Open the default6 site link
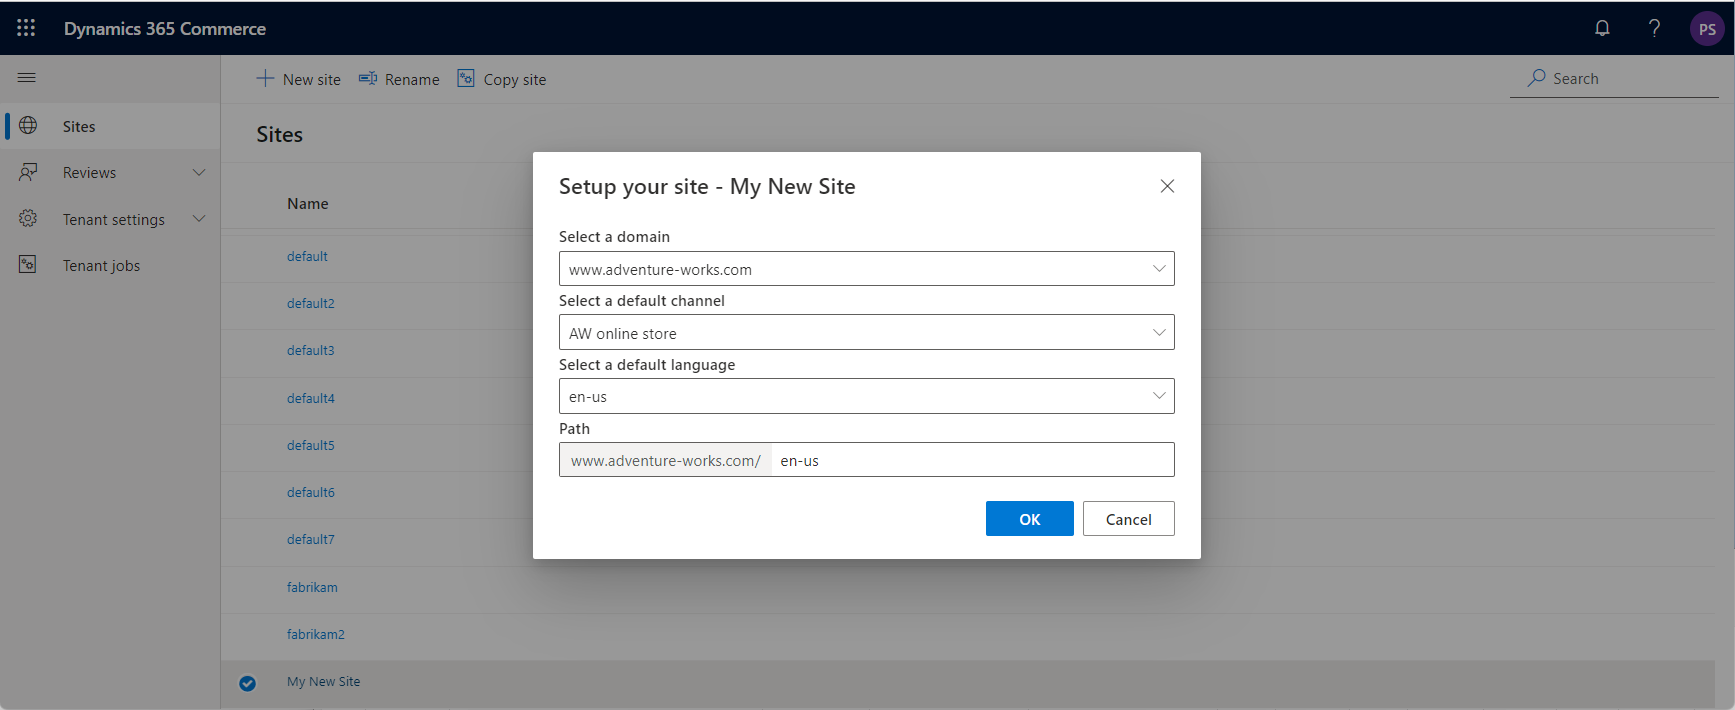 coord(311,492)
